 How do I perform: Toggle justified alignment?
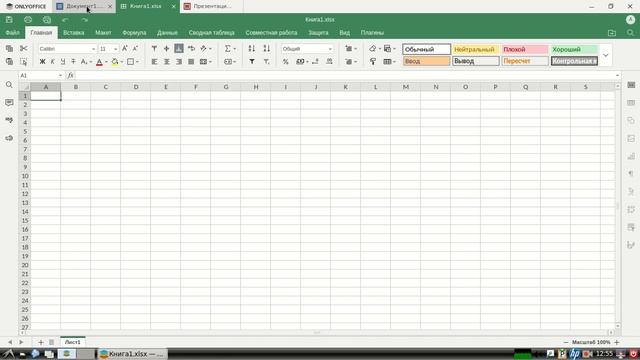tap(191, 62)
